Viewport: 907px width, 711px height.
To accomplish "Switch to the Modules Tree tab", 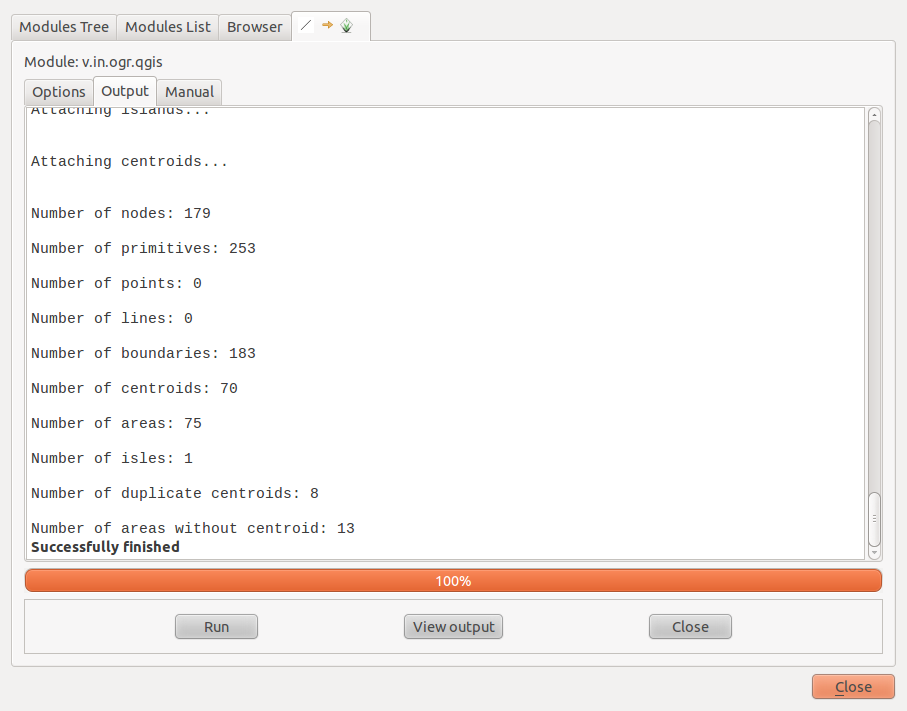I will (x=64, y=27).
